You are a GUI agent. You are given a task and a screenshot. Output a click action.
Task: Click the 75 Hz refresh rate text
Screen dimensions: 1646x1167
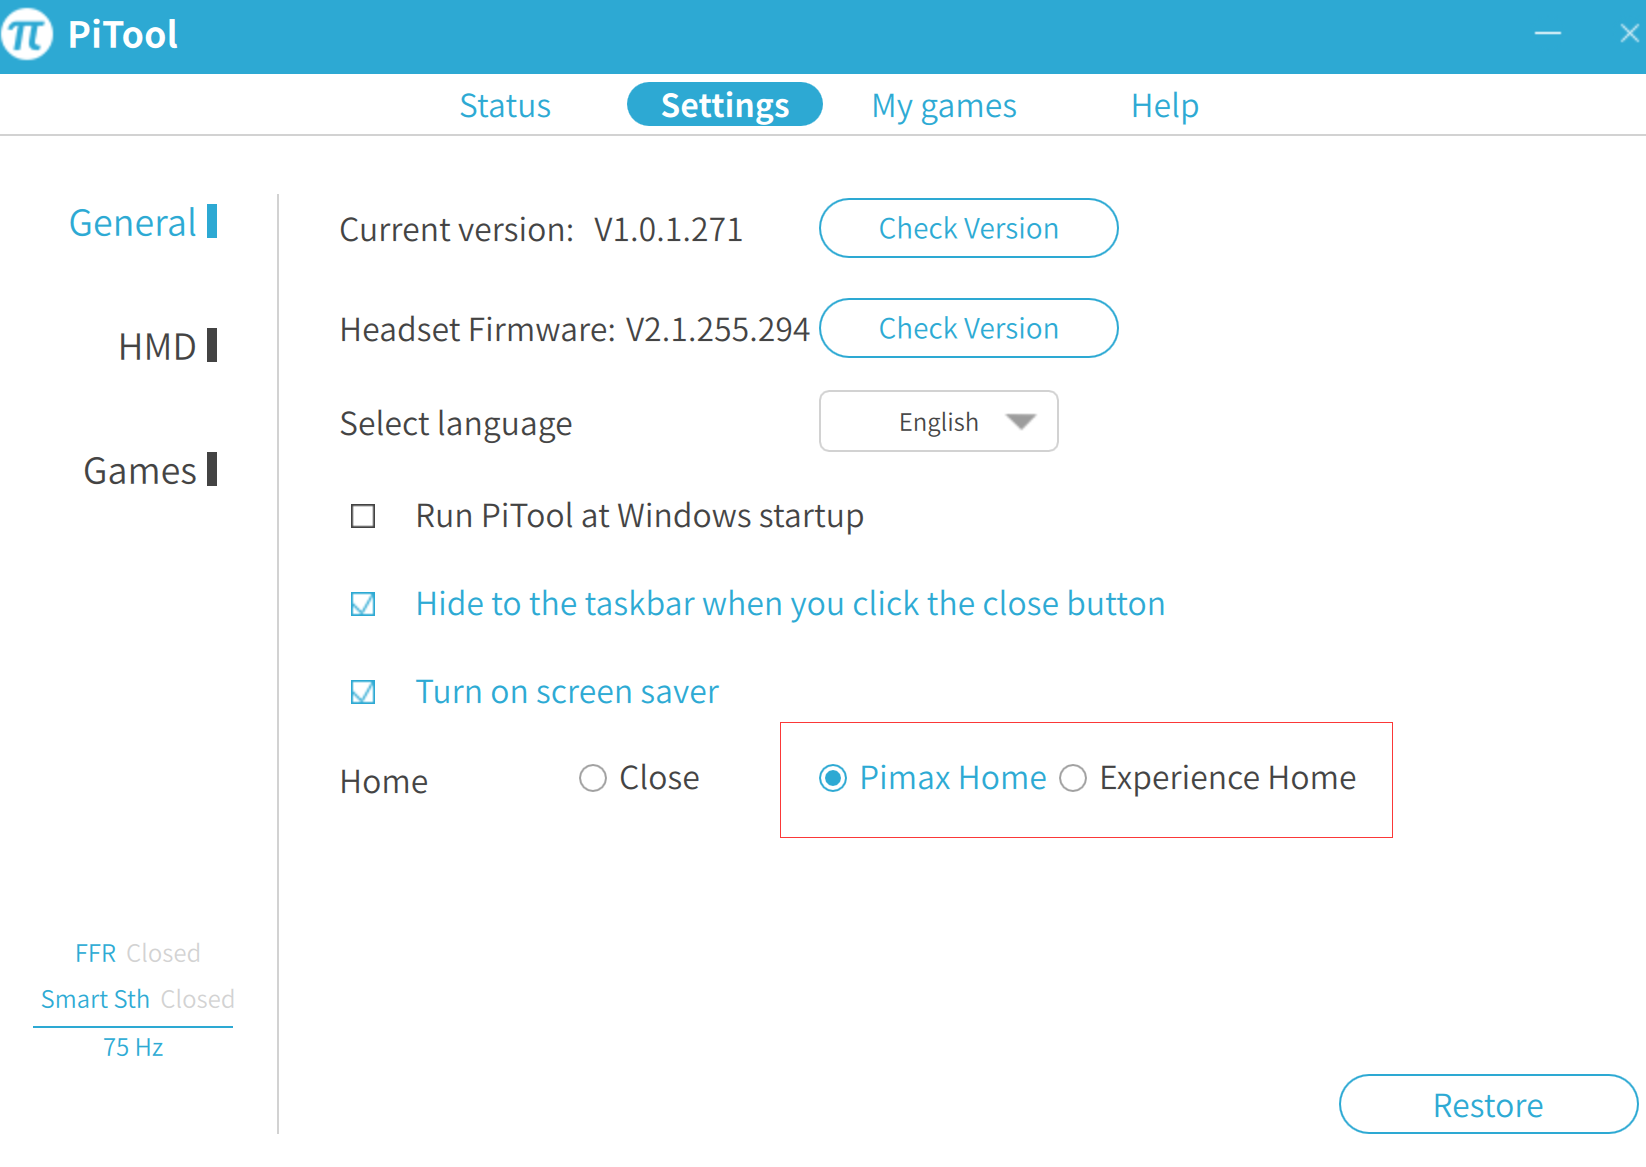pos(133,1047)
